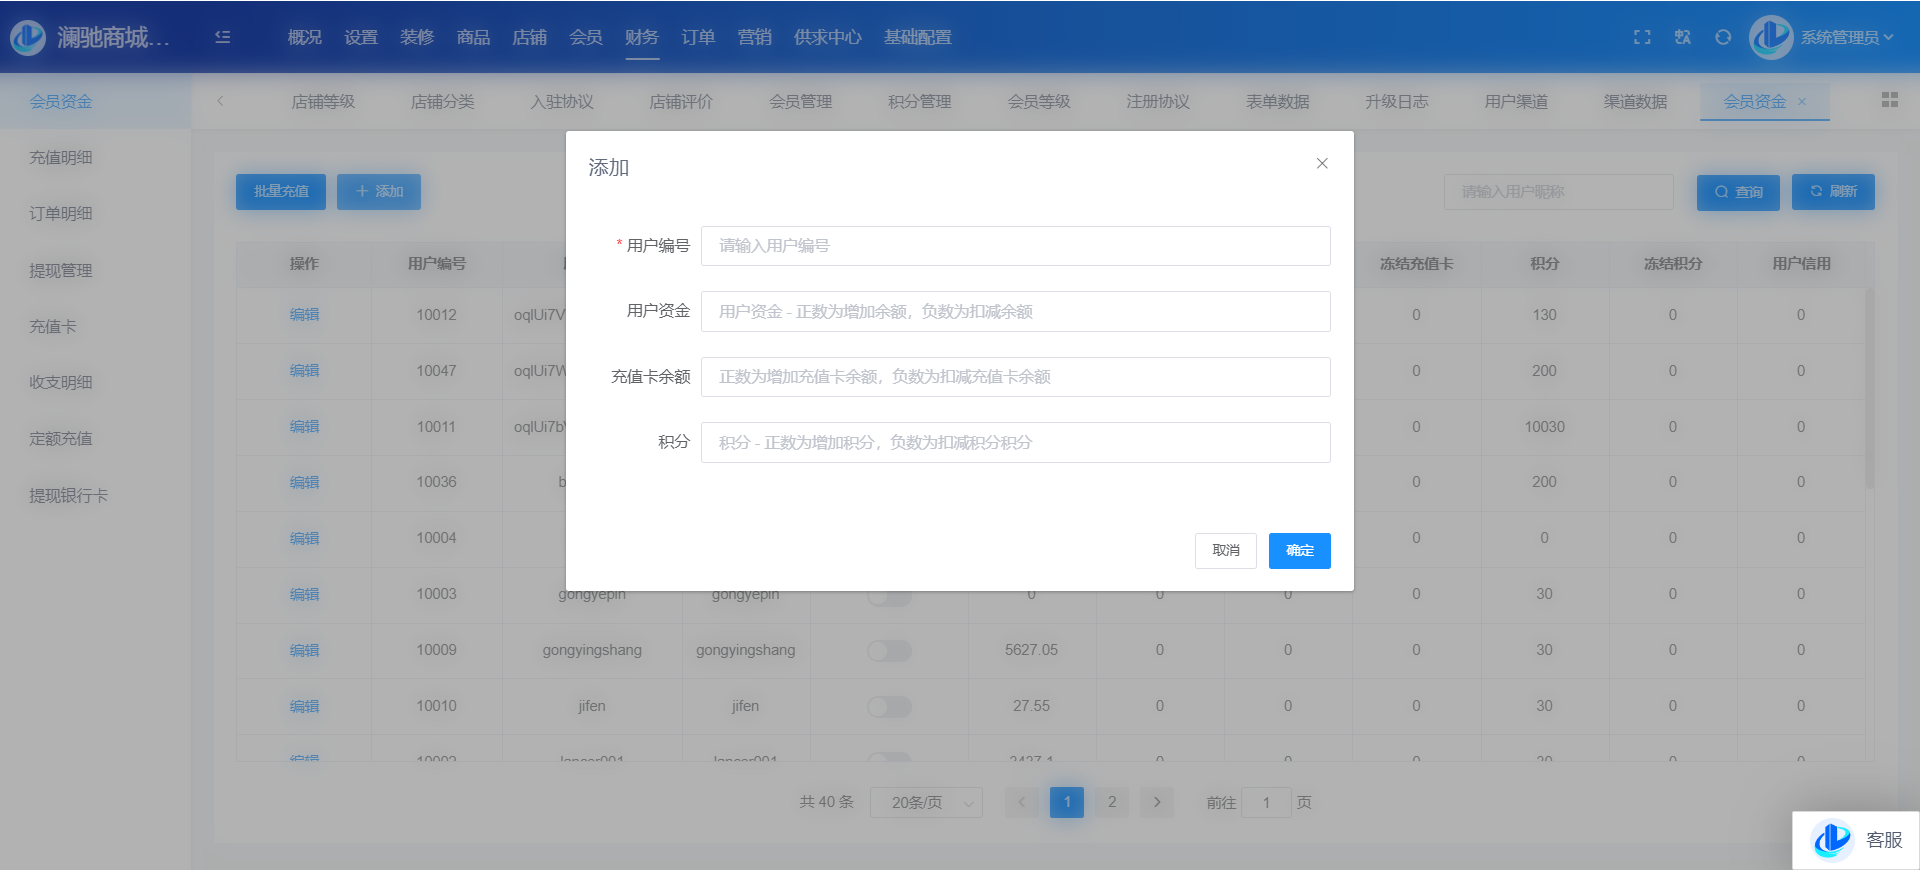This screenshot has height=870, width=1920.
Task: Collapse the sidebar menu icon
Action: (223, 37)
